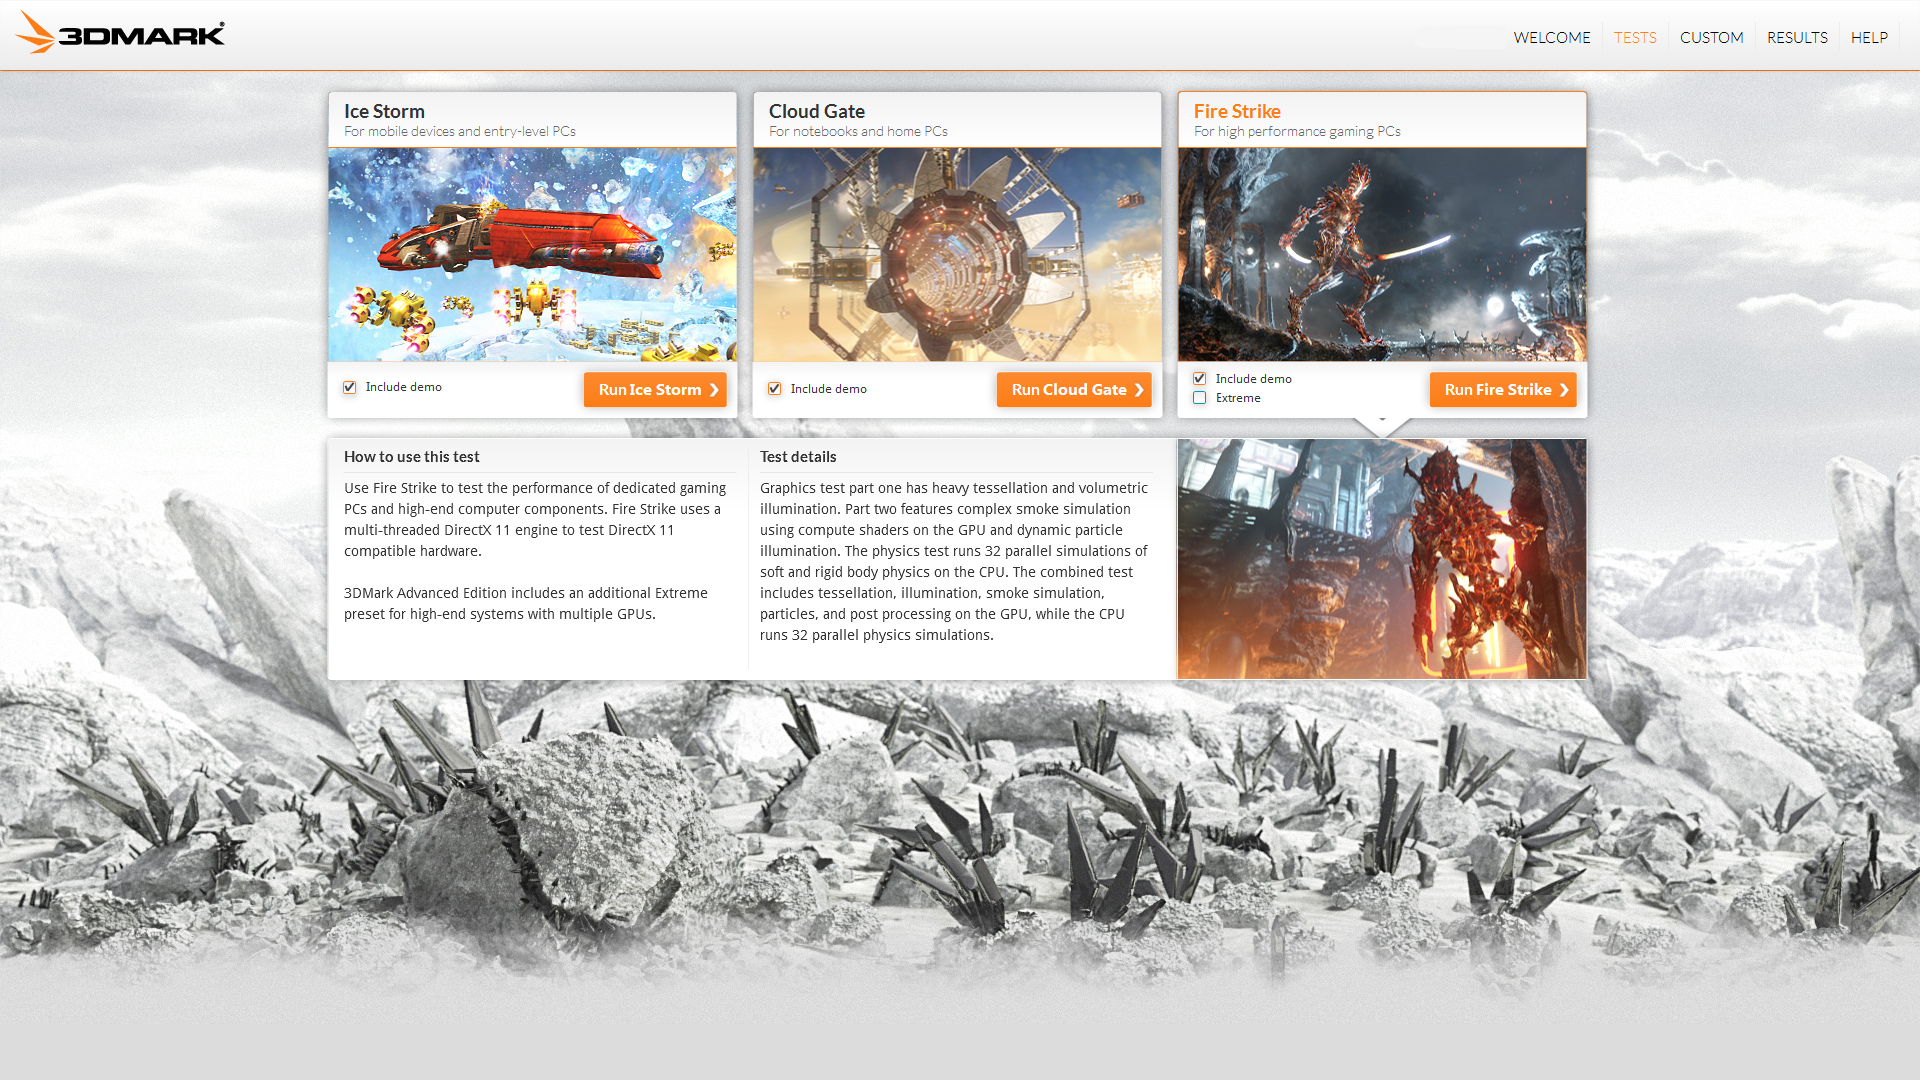1920x1080 pixels.
Task: Open the Tests tab
Action: point(1635,37)
